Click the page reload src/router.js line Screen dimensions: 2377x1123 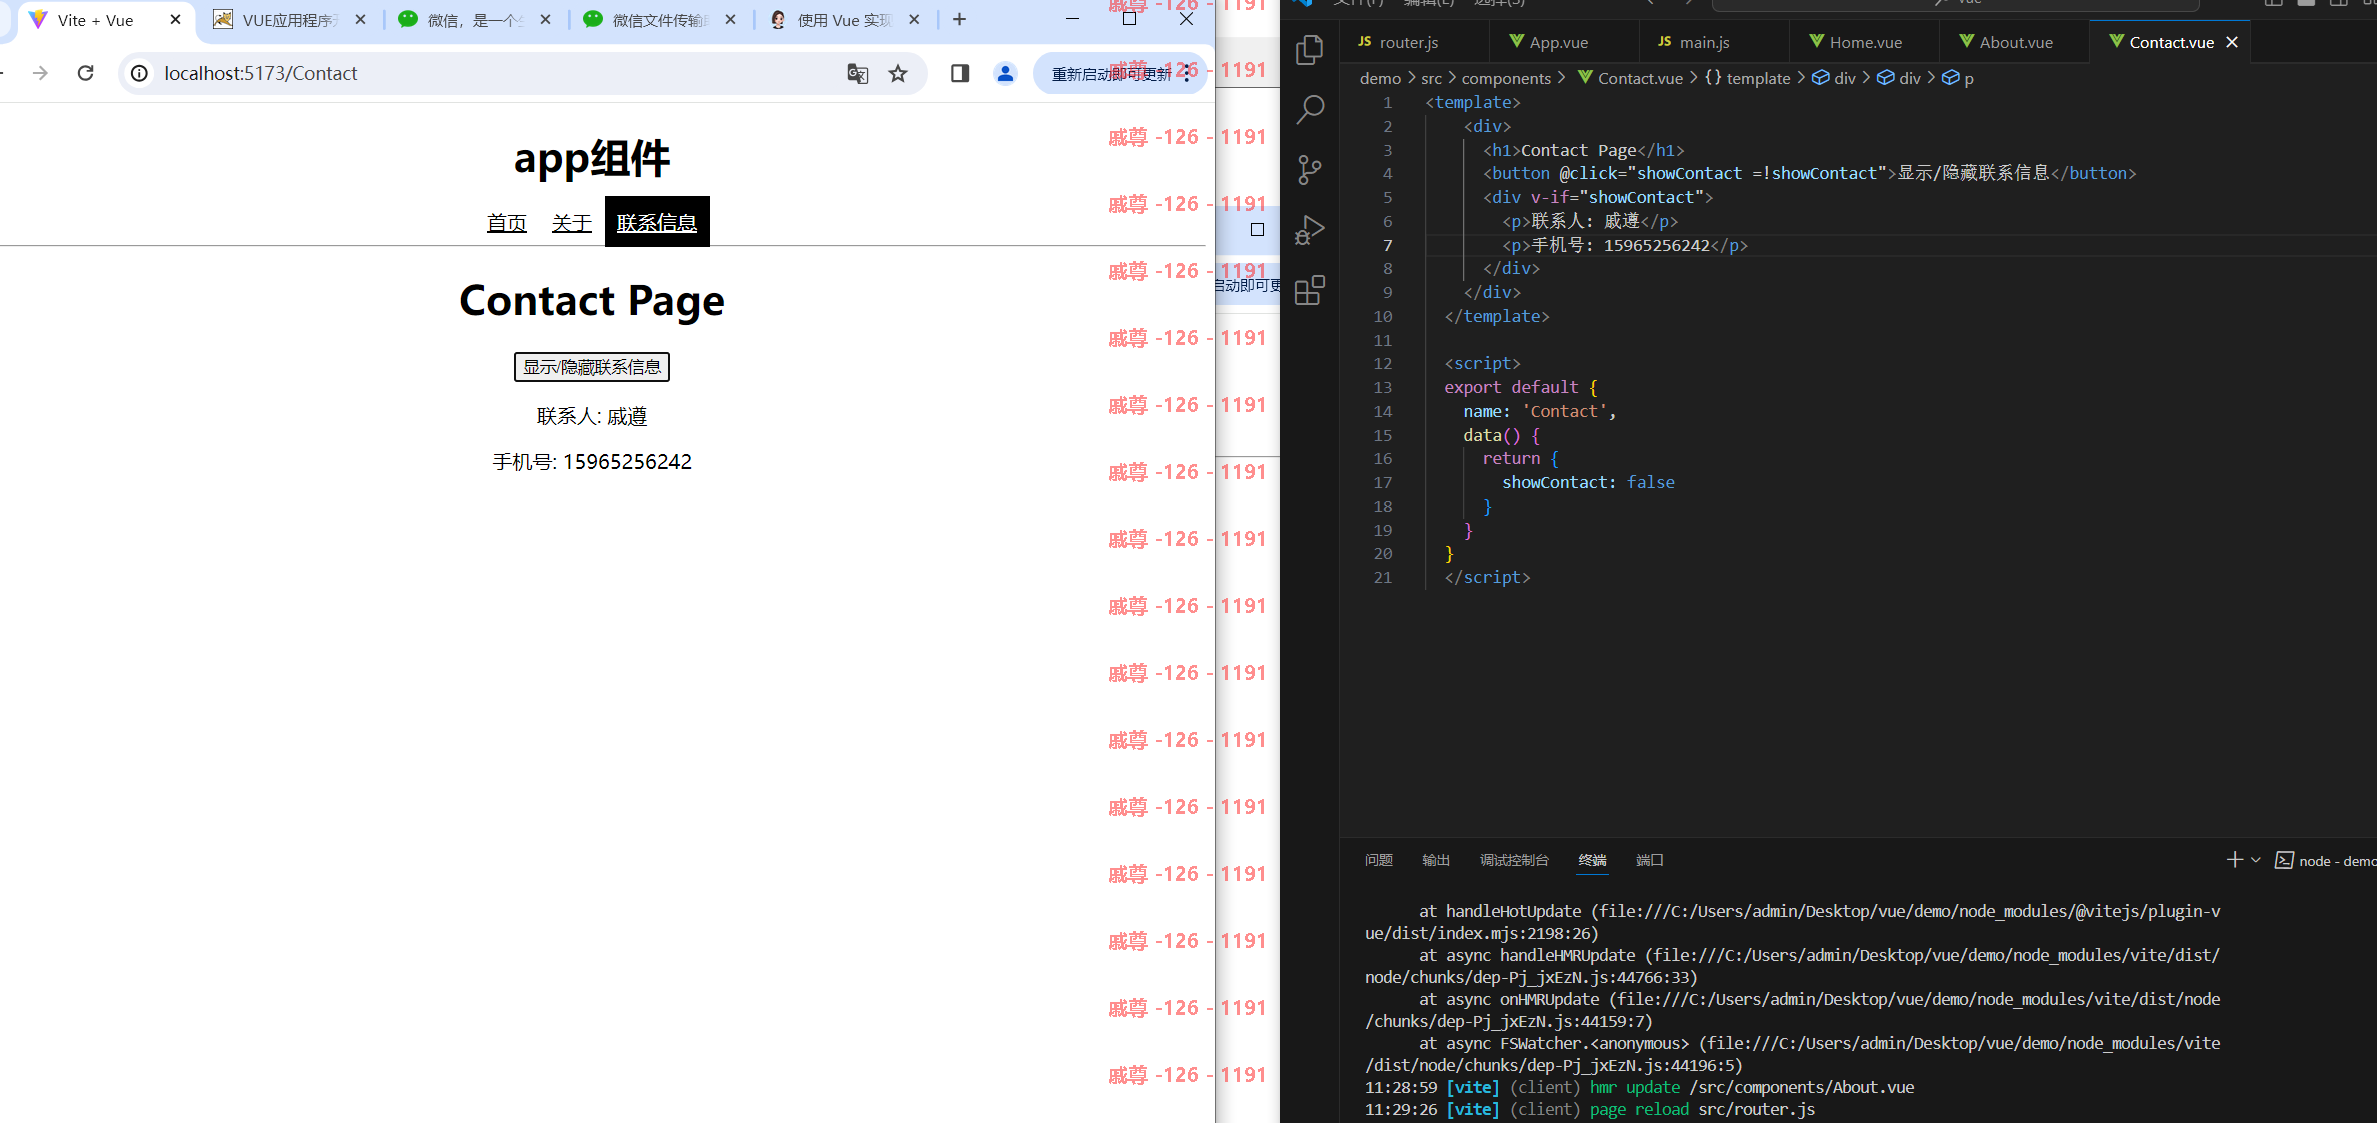click(1590, 1109)
